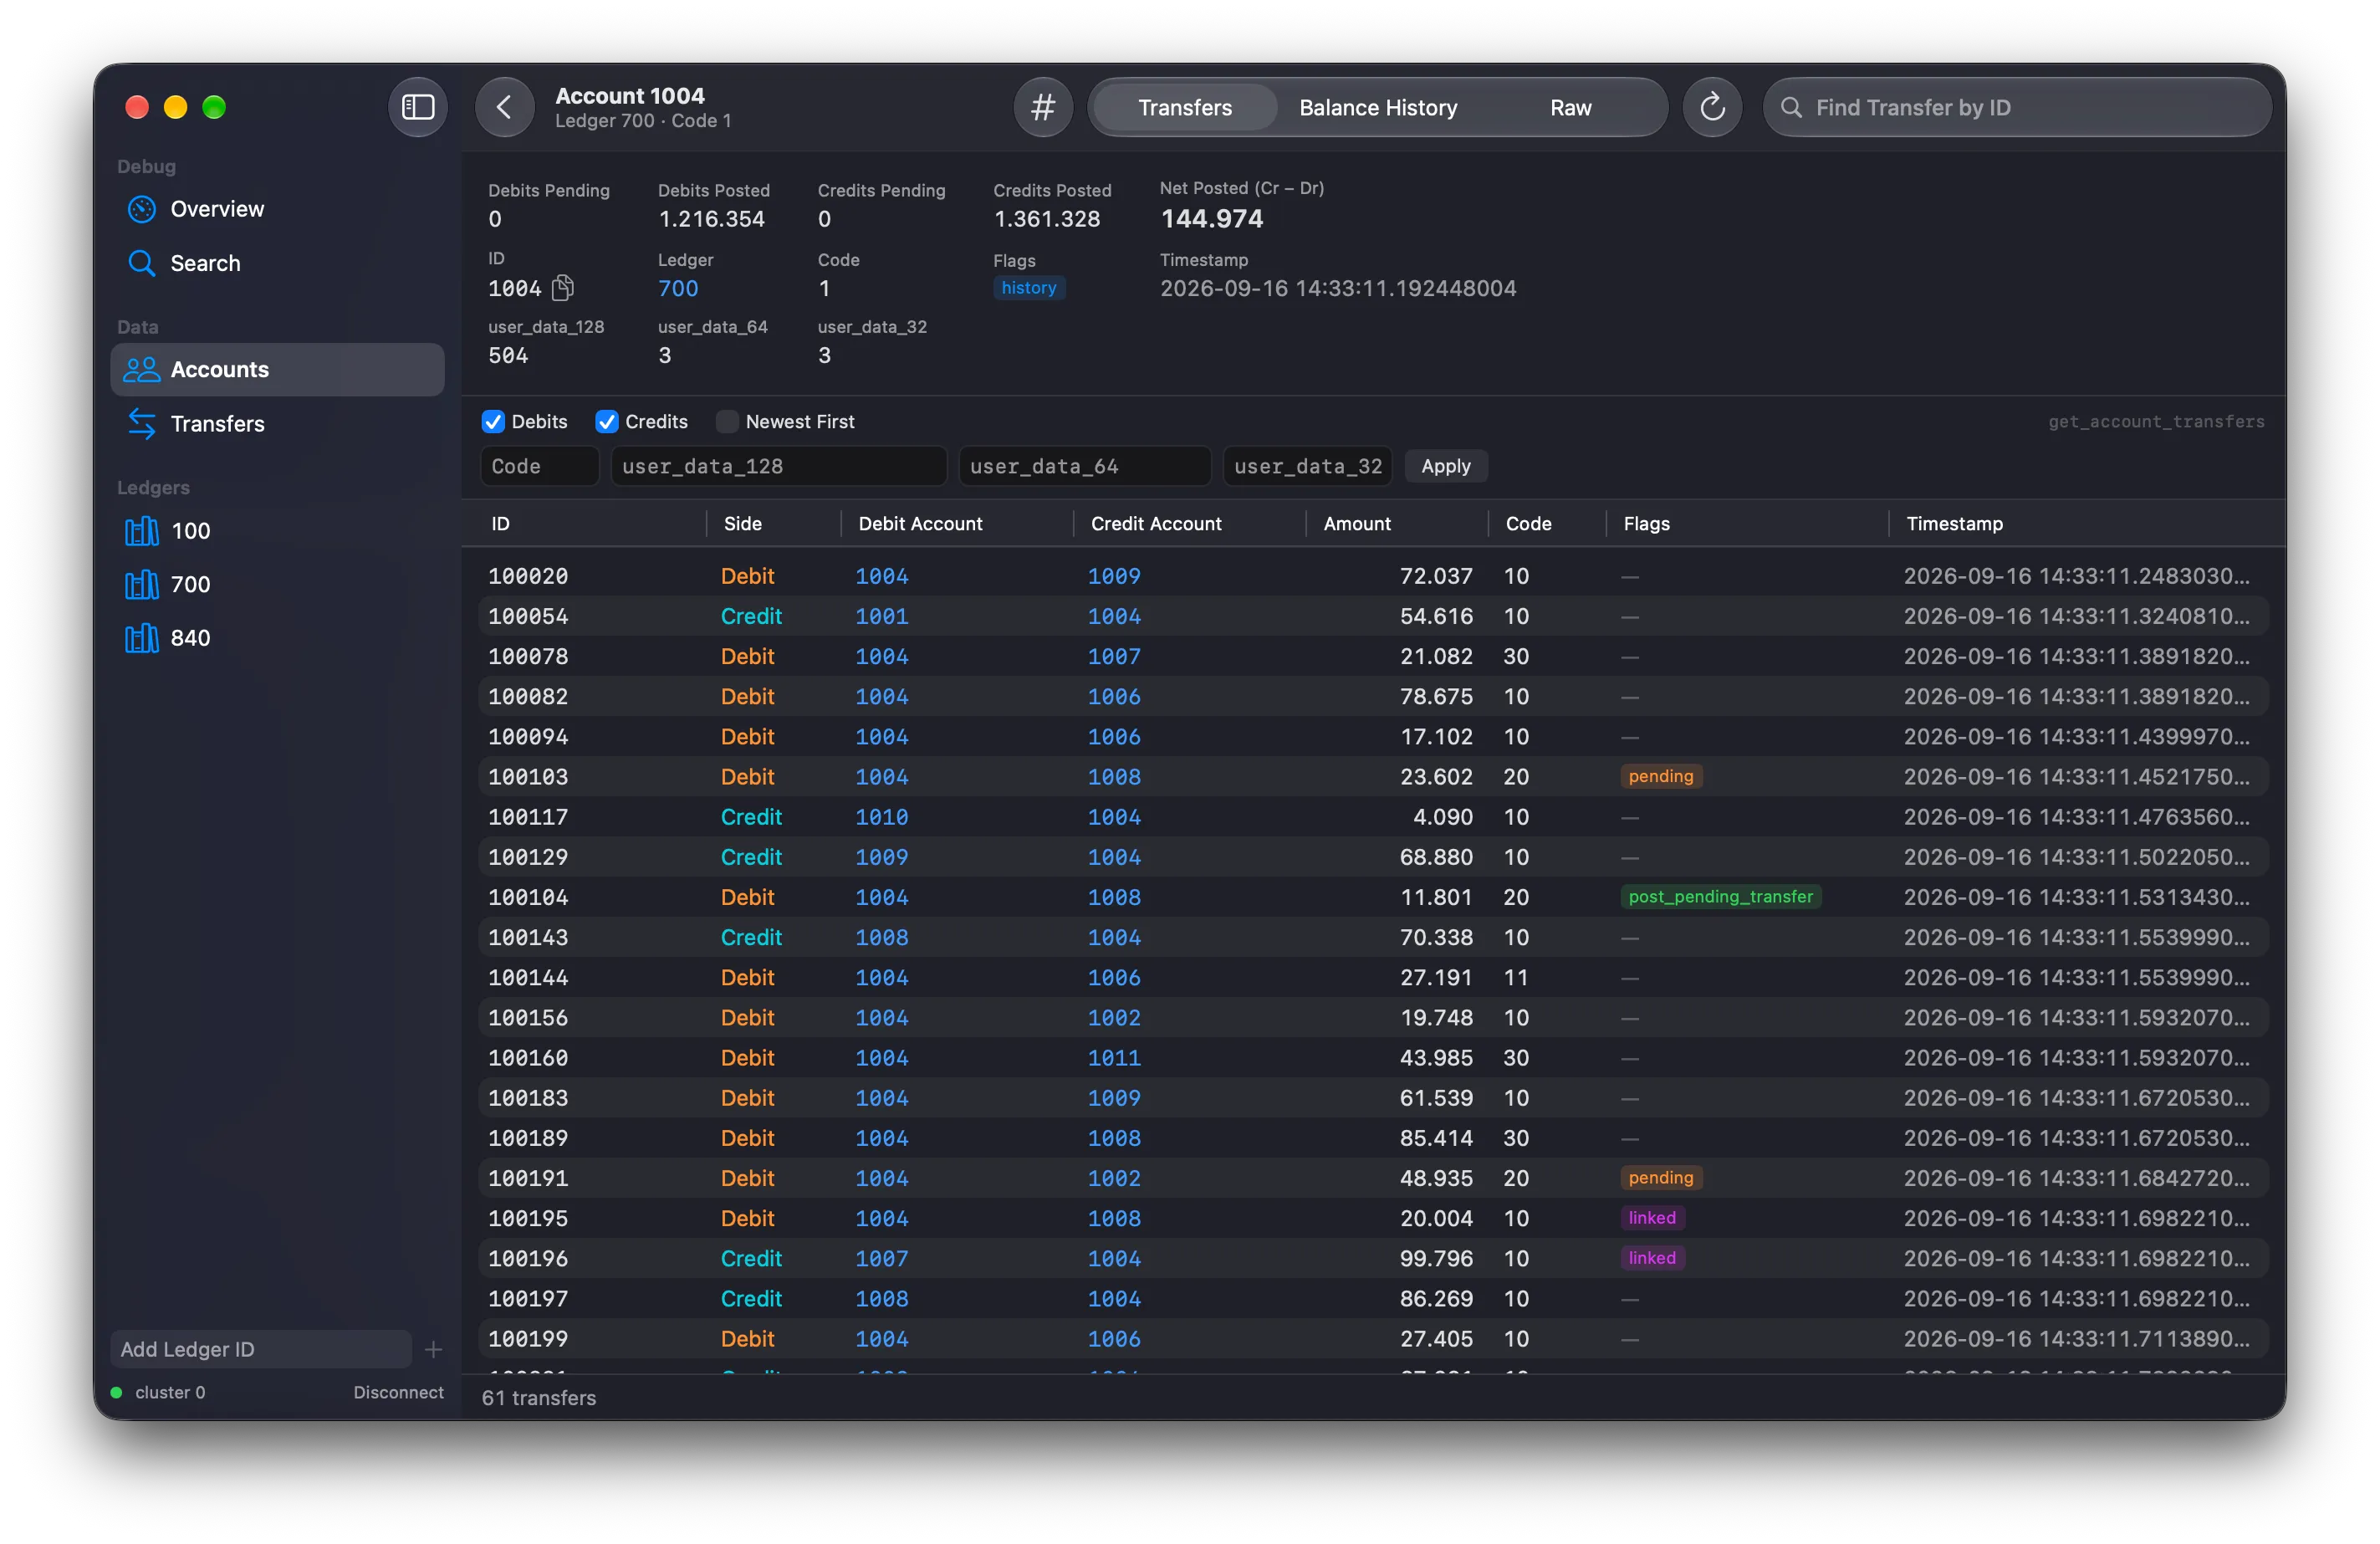Click the 61 transfers status text
Screen dimensions: 2380x1544
click(x=538, y=1397)
